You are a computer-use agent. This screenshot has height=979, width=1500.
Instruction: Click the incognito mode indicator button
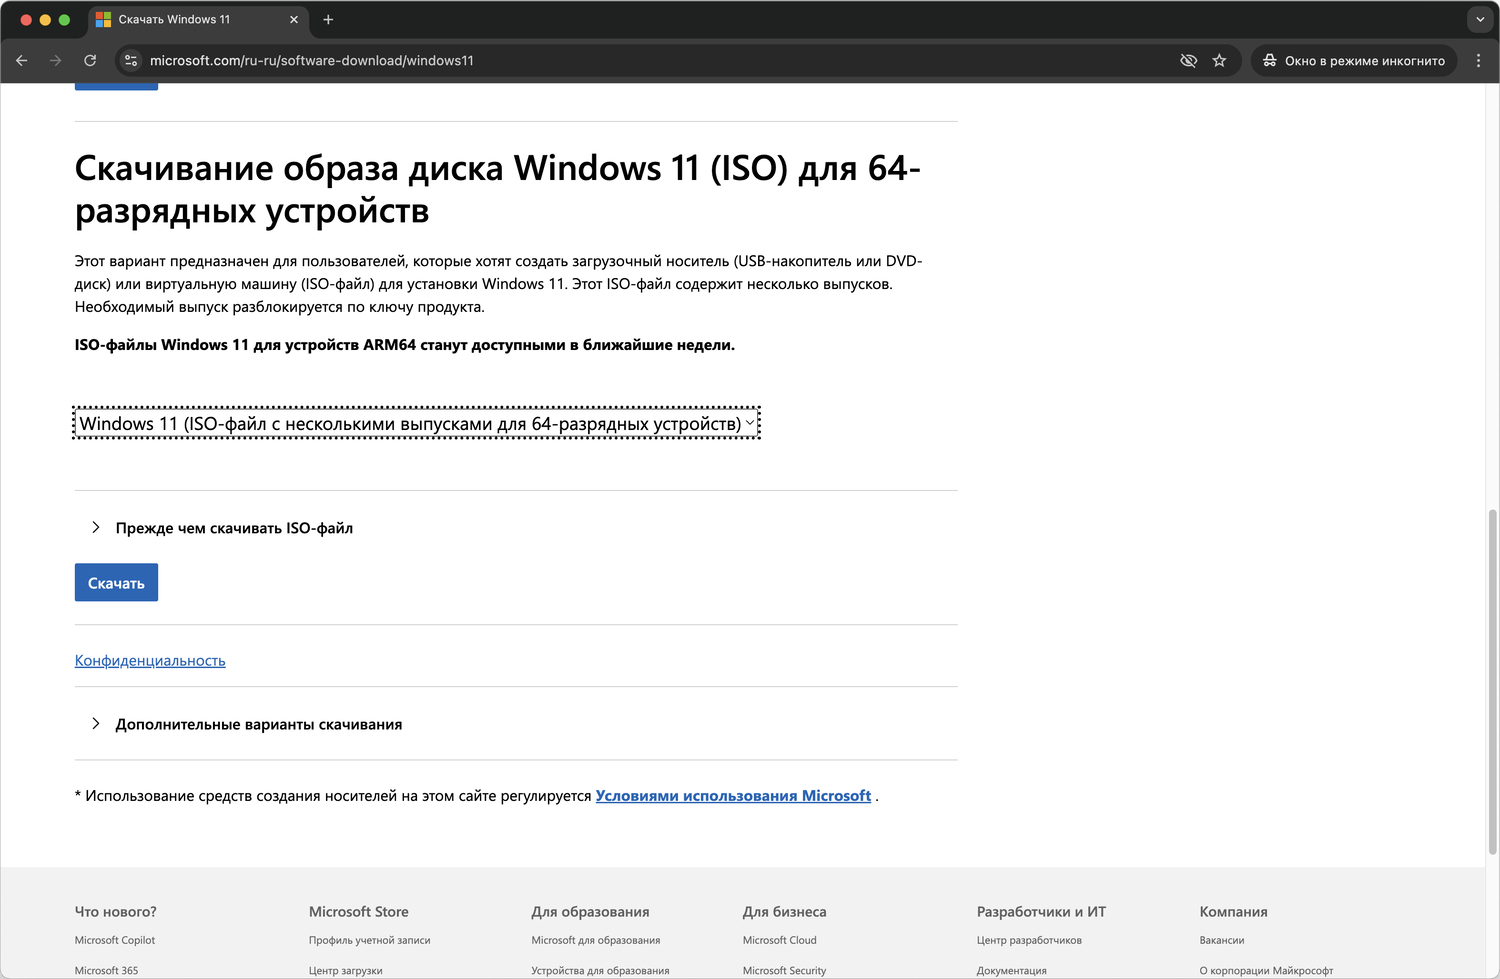tap(1354, 61)
